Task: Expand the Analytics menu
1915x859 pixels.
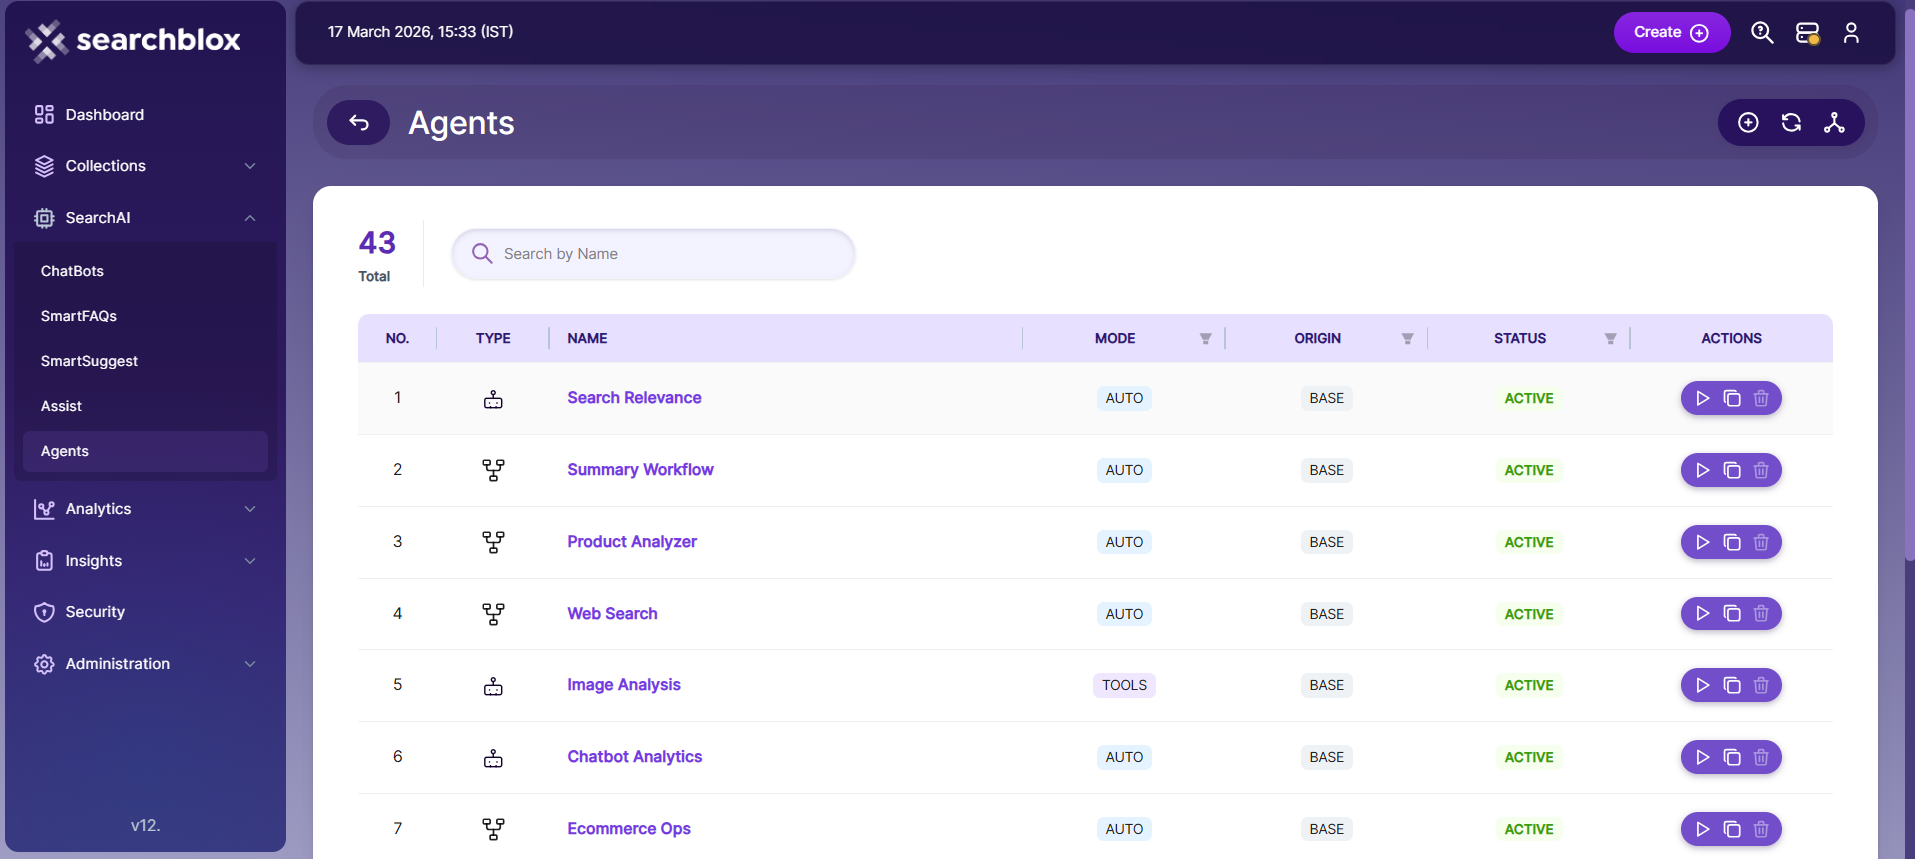Action: 145,509
